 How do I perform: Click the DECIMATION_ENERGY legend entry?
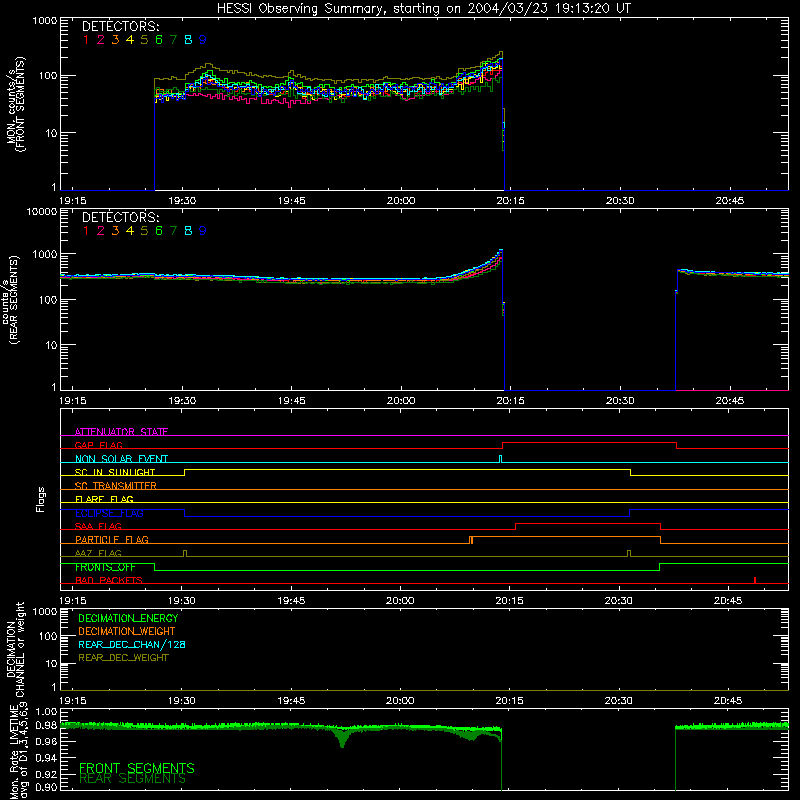coord(128,618)
